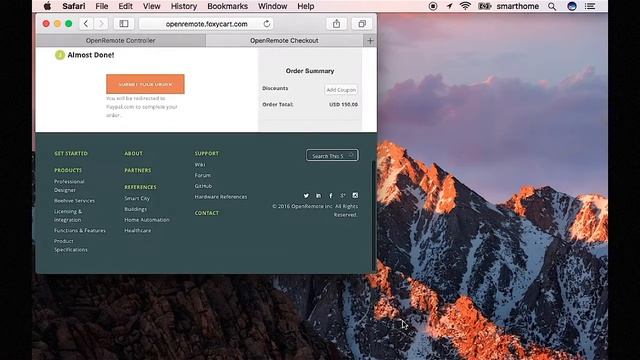Open Spotlight search

(552, 6)
